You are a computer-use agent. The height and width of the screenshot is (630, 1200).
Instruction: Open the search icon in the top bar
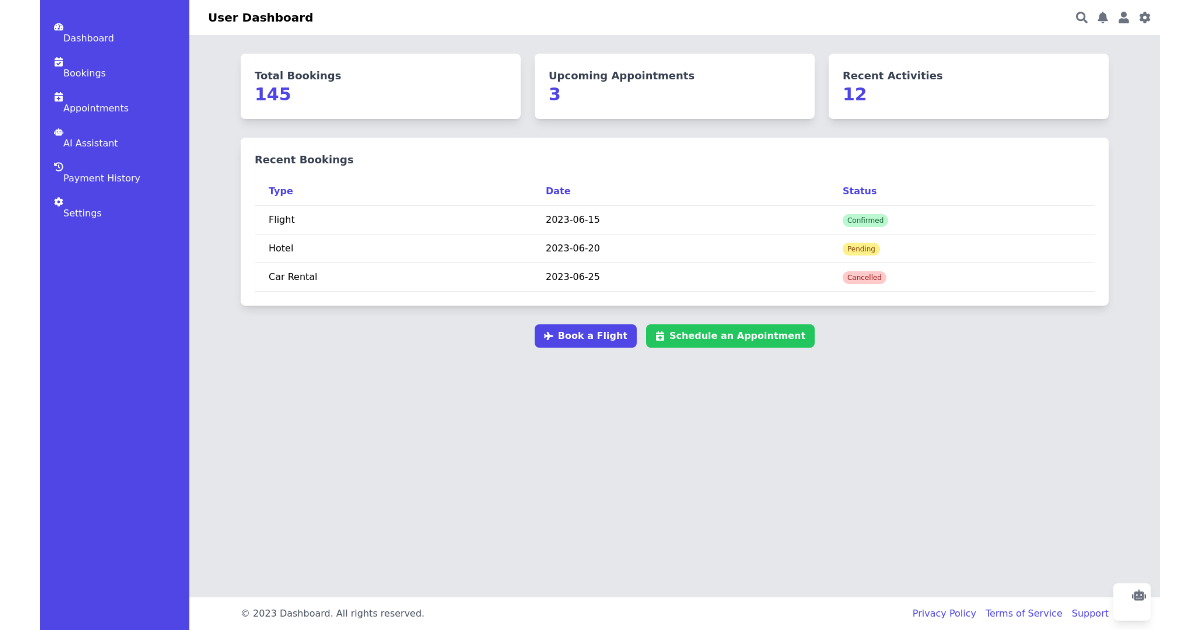point(1081,17)
